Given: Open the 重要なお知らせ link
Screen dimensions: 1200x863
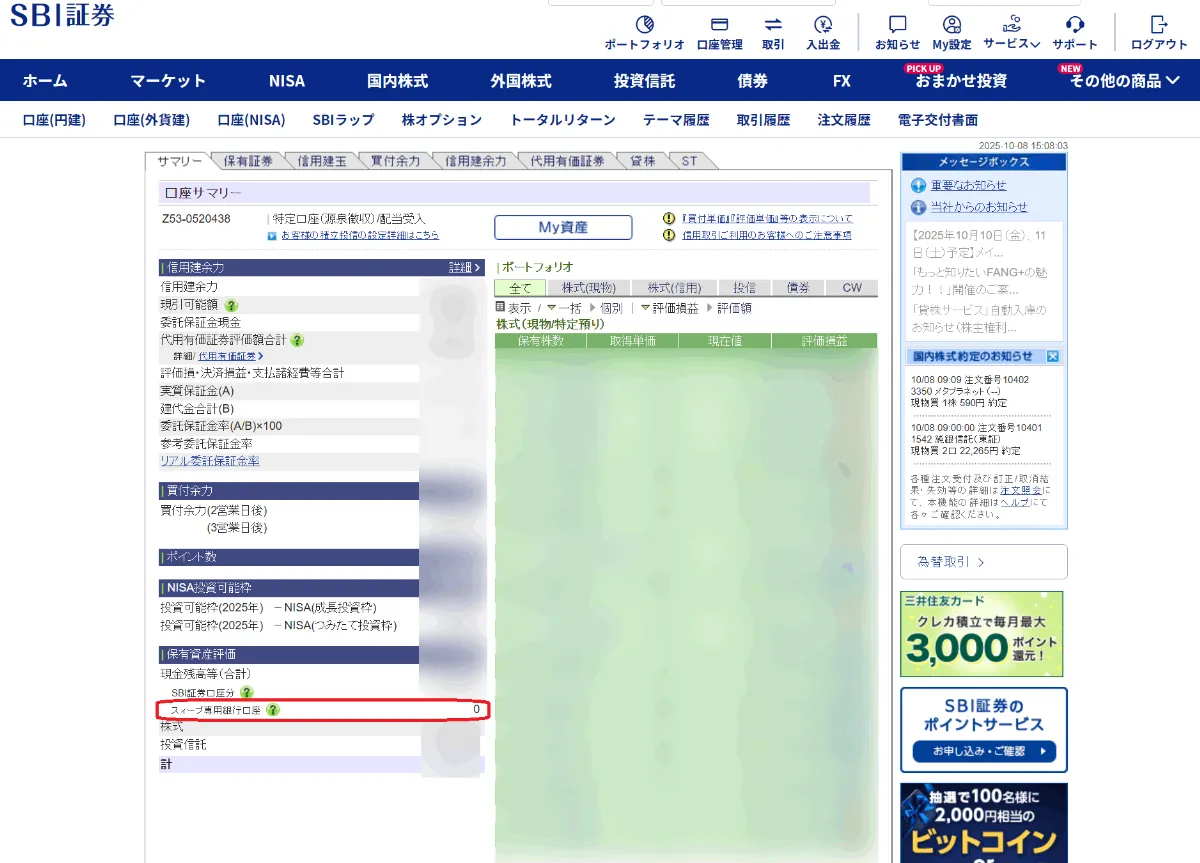Looking at the screenshot, I should pyautogui.click(x=968, y=185).
